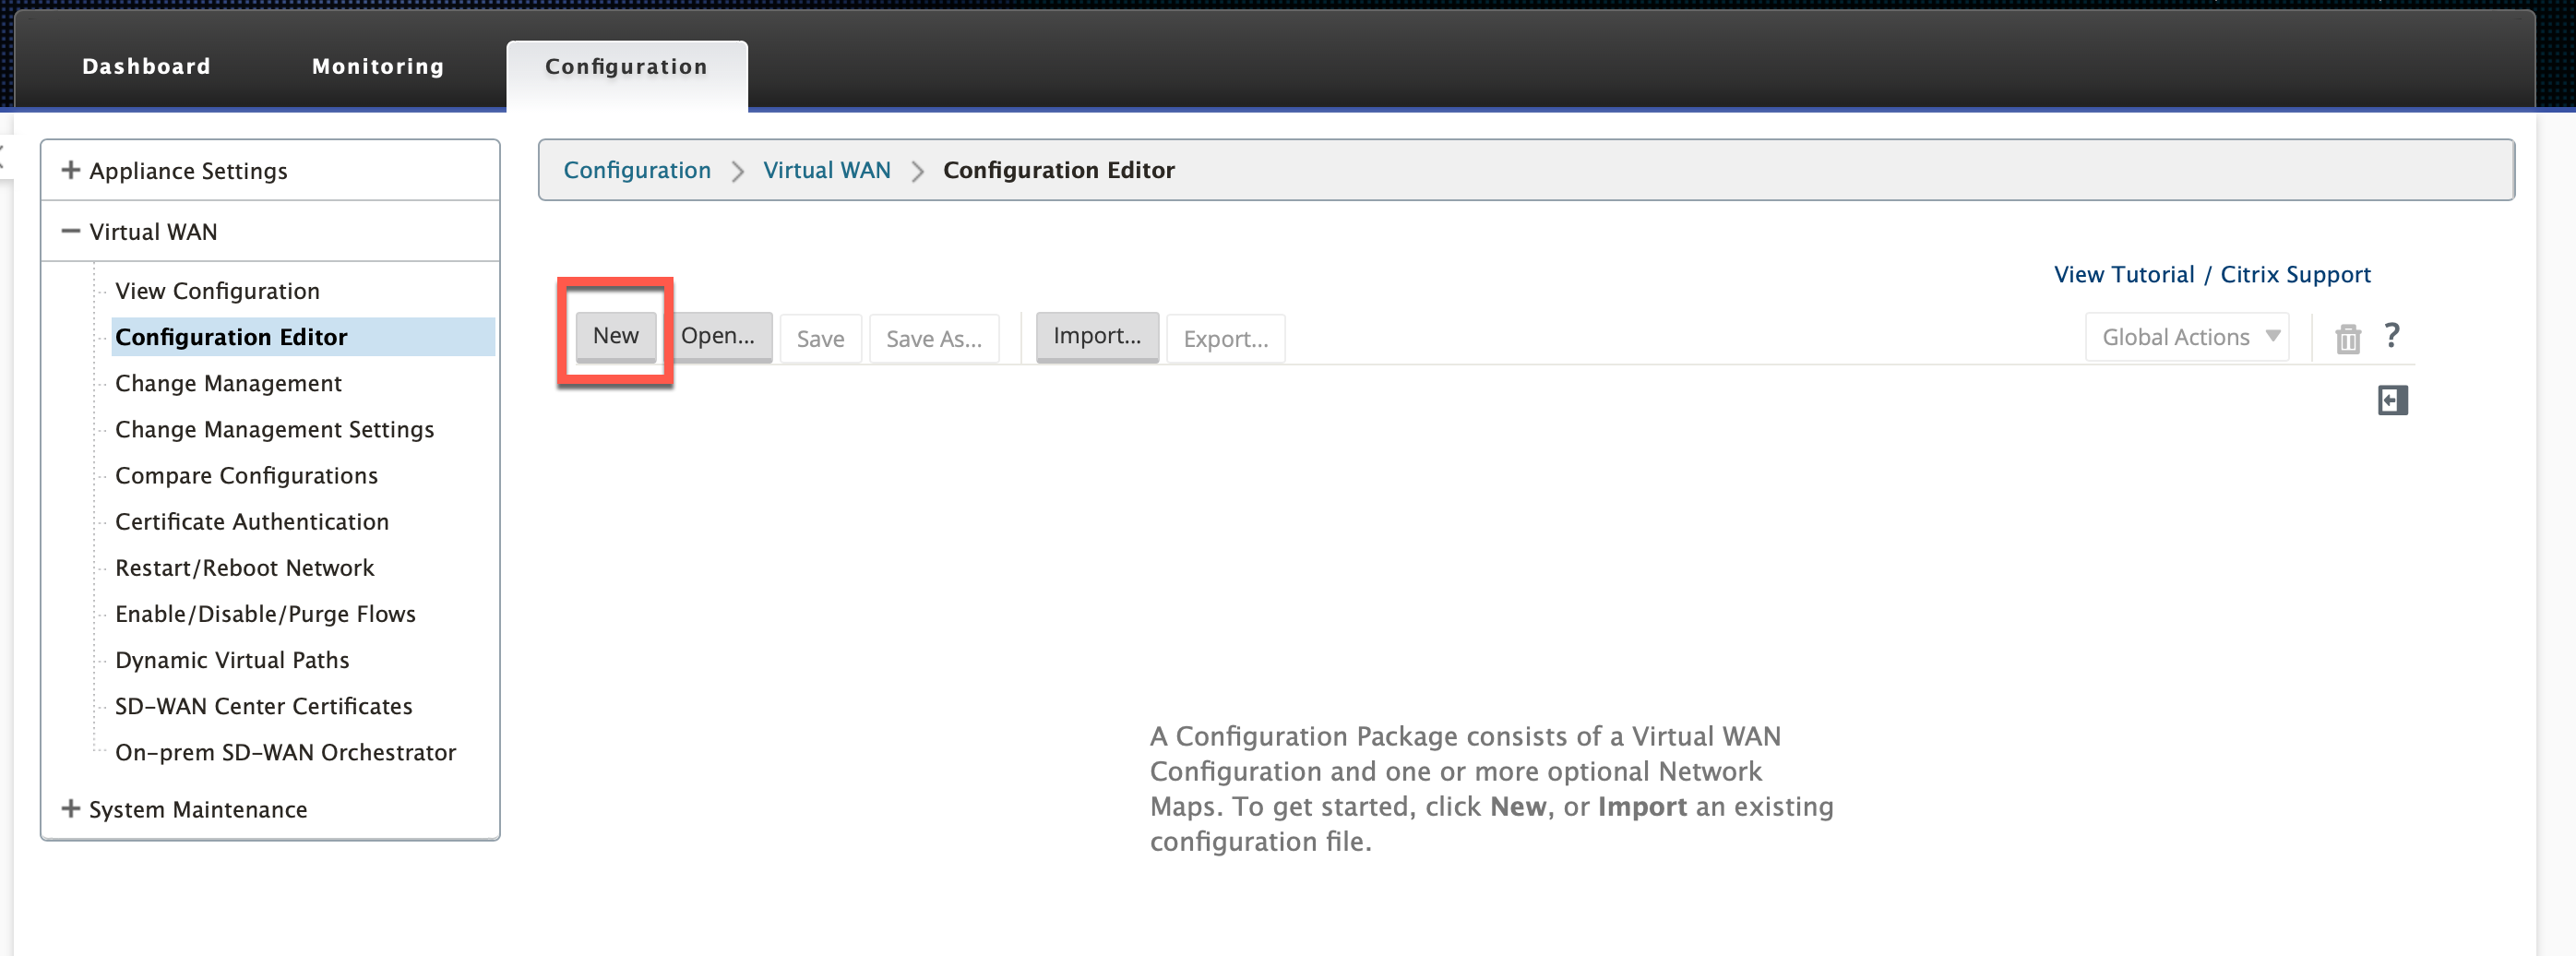Switch to the Monitoring tab
The image size is (2576, 956).
[x=378, y=66]
